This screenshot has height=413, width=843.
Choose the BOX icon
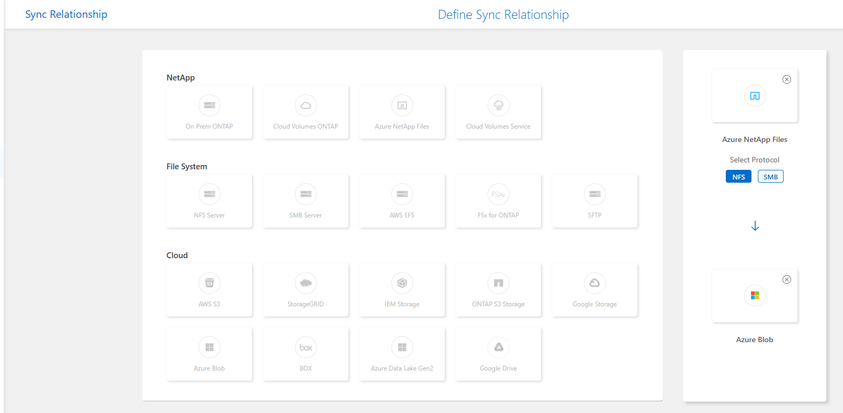pyautogui.click(x=306, y=347)
